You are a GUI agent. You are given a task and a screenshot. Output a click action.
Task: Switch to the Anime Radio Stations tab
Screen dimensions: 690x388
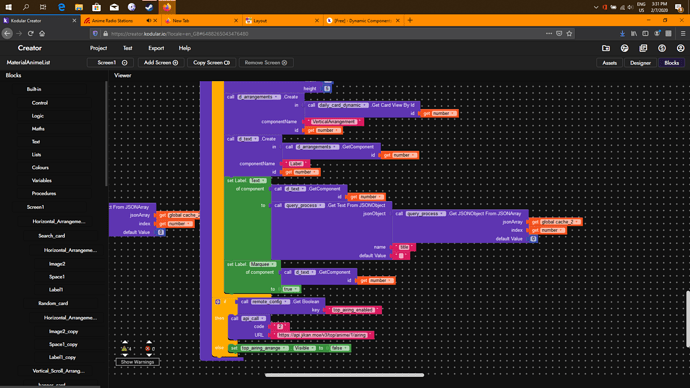[121, 21]
